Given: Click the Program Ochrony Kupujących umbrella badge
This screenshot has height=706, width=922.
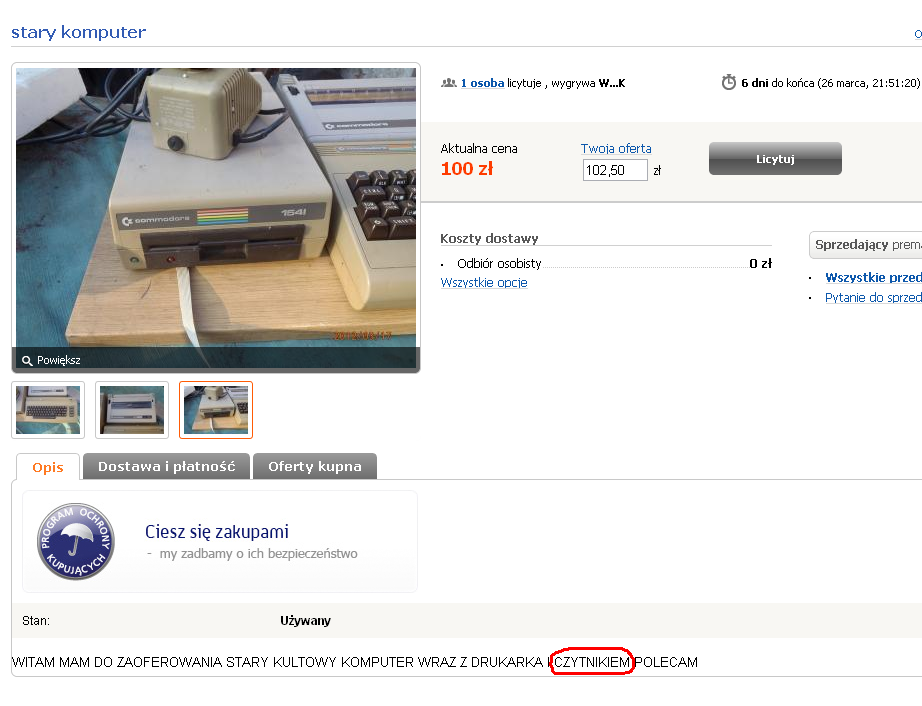Looking at the screenshot, I should (x=76, y=541).
